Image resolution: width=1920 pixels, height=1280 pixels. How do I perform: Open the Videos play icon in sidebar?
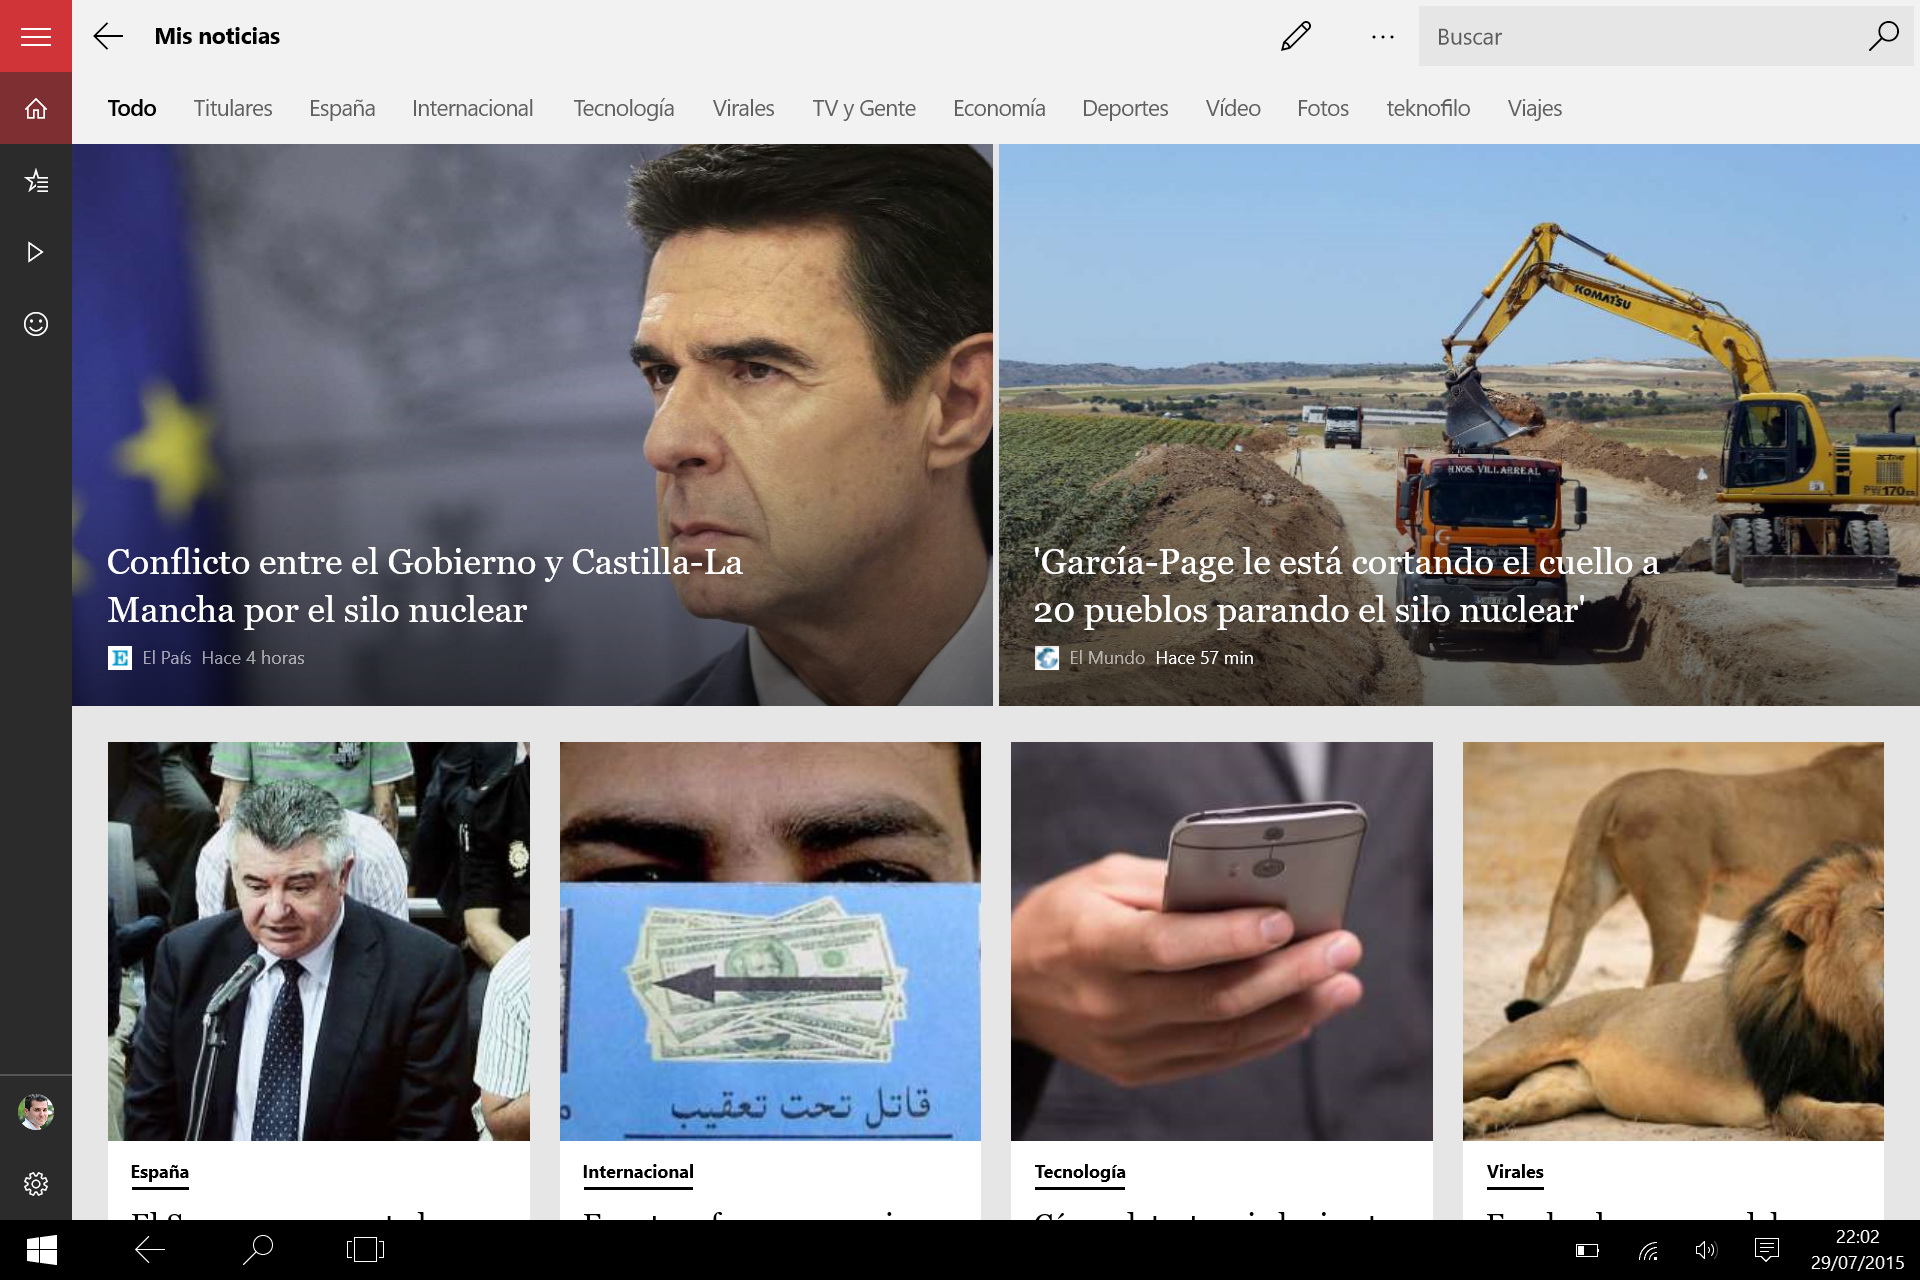tap(36, 252)
